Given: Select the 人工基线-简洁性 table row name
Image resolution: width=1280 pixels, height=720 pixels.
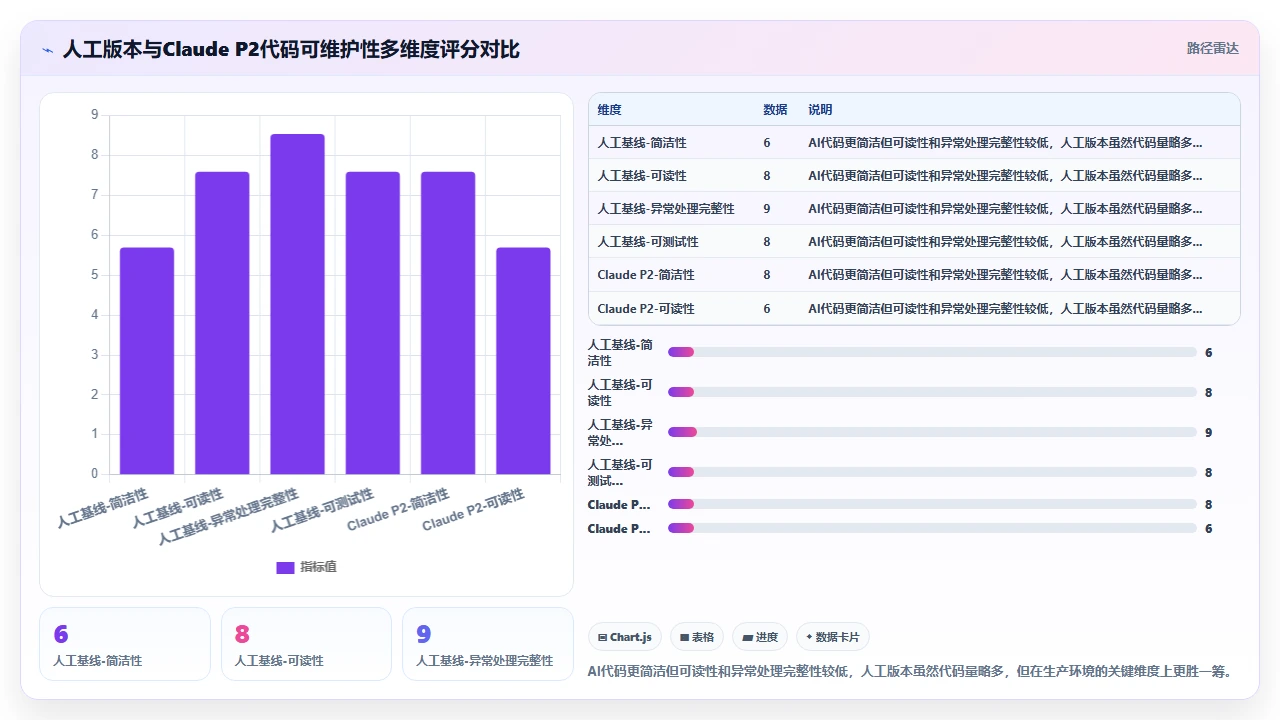Looking at the screenshot, I should click(642, 143).
